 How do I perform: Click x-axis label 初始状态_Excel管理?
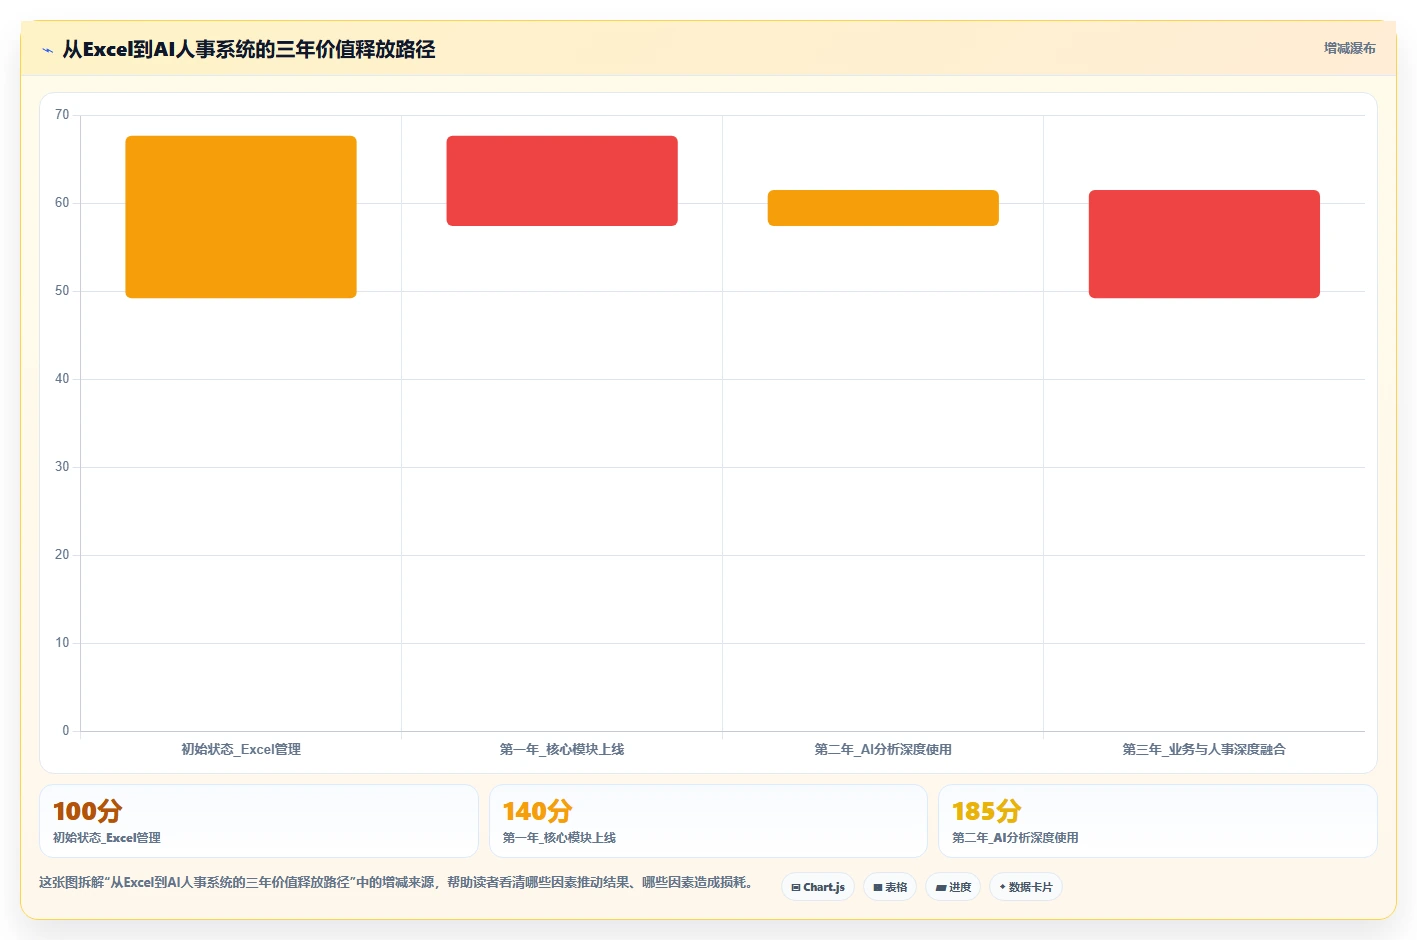(x=241, y=749)
